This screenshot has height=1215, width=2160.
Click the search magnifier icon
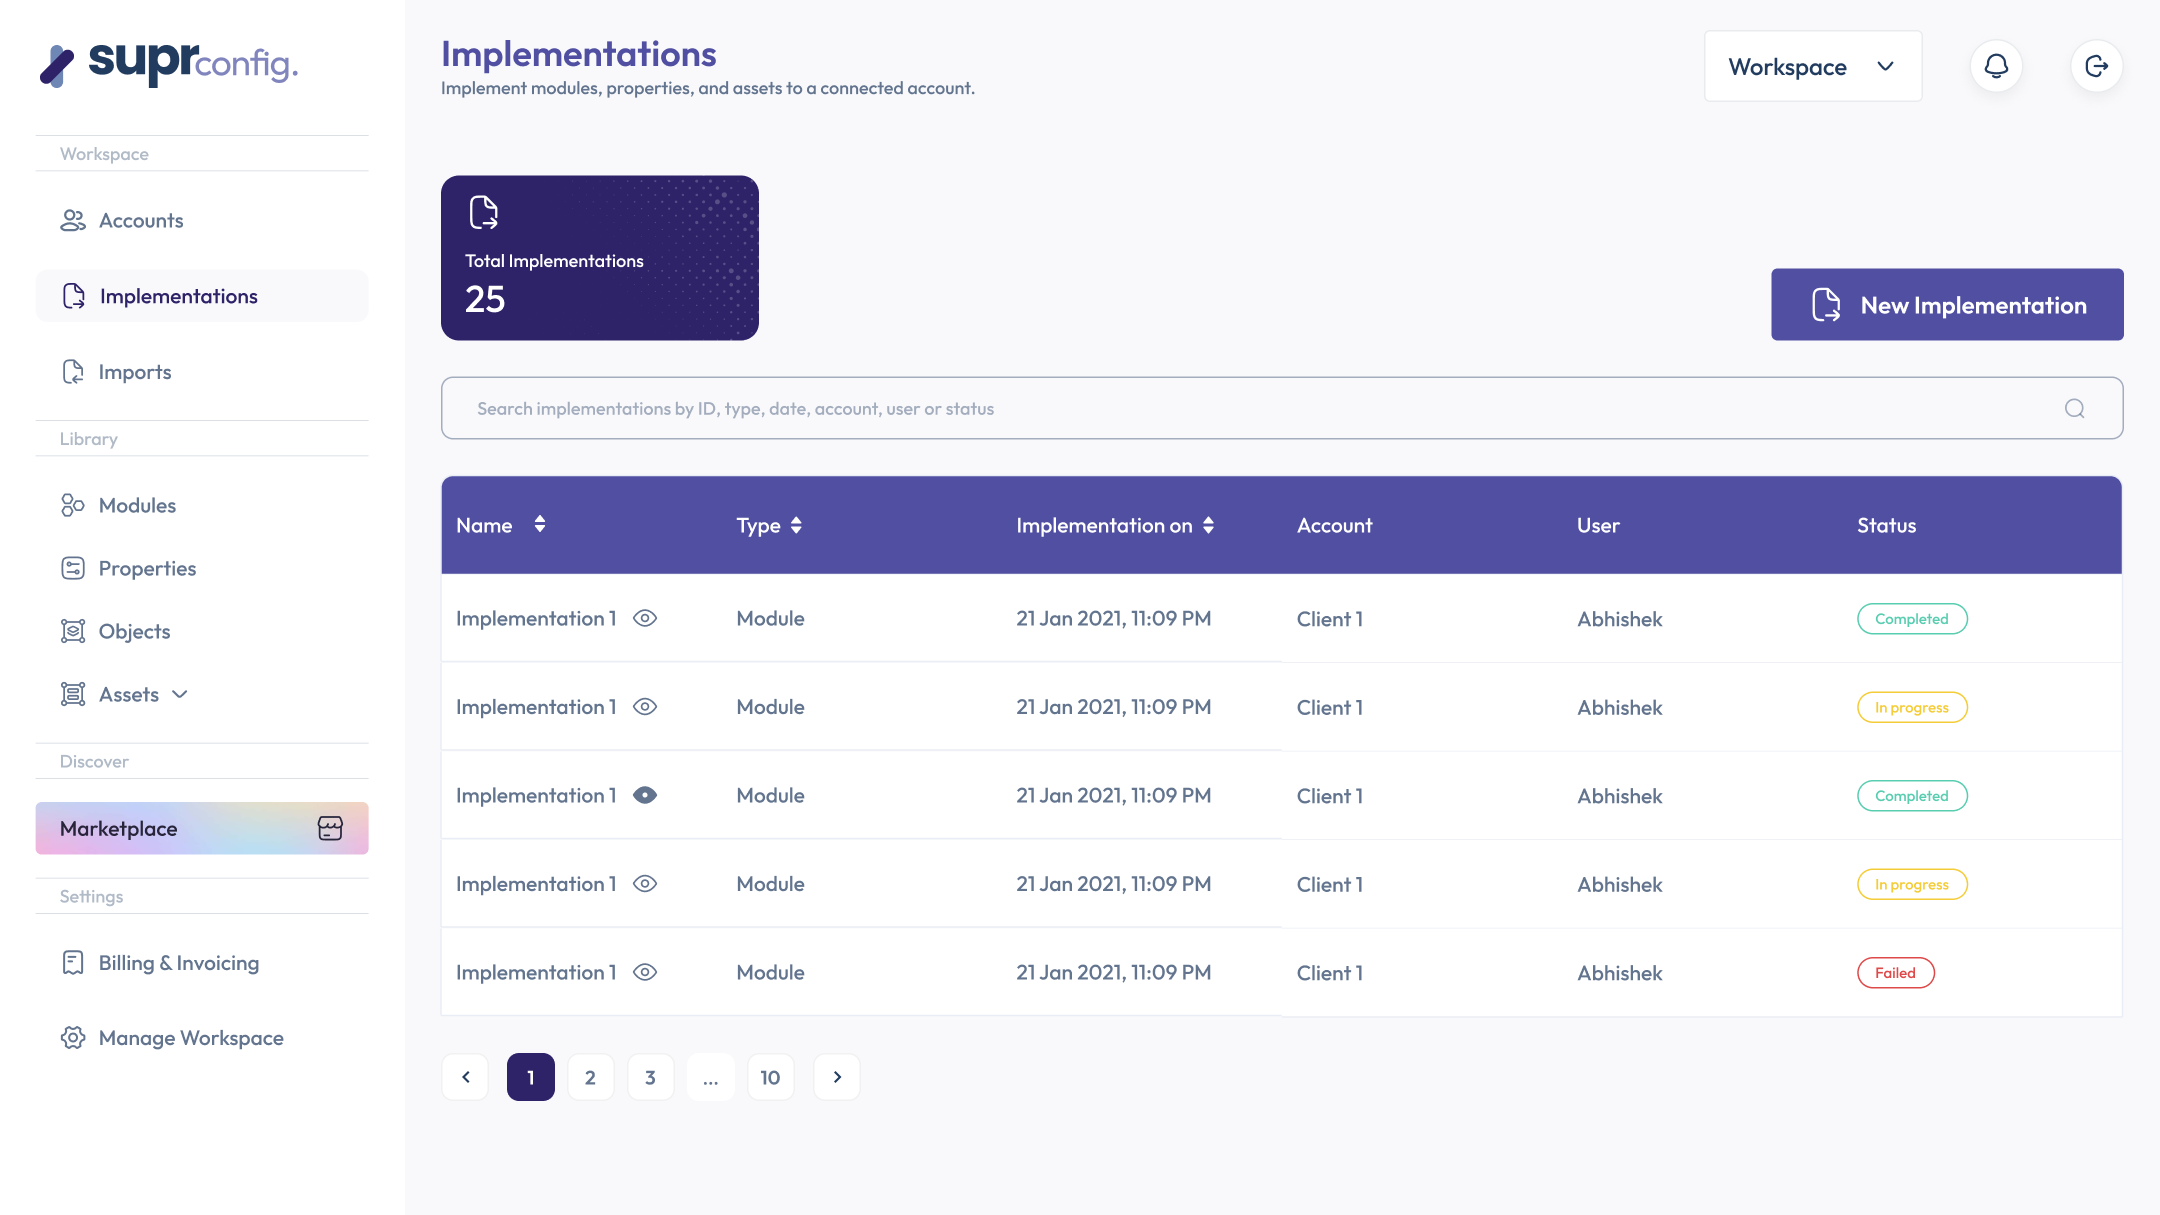2074,408
